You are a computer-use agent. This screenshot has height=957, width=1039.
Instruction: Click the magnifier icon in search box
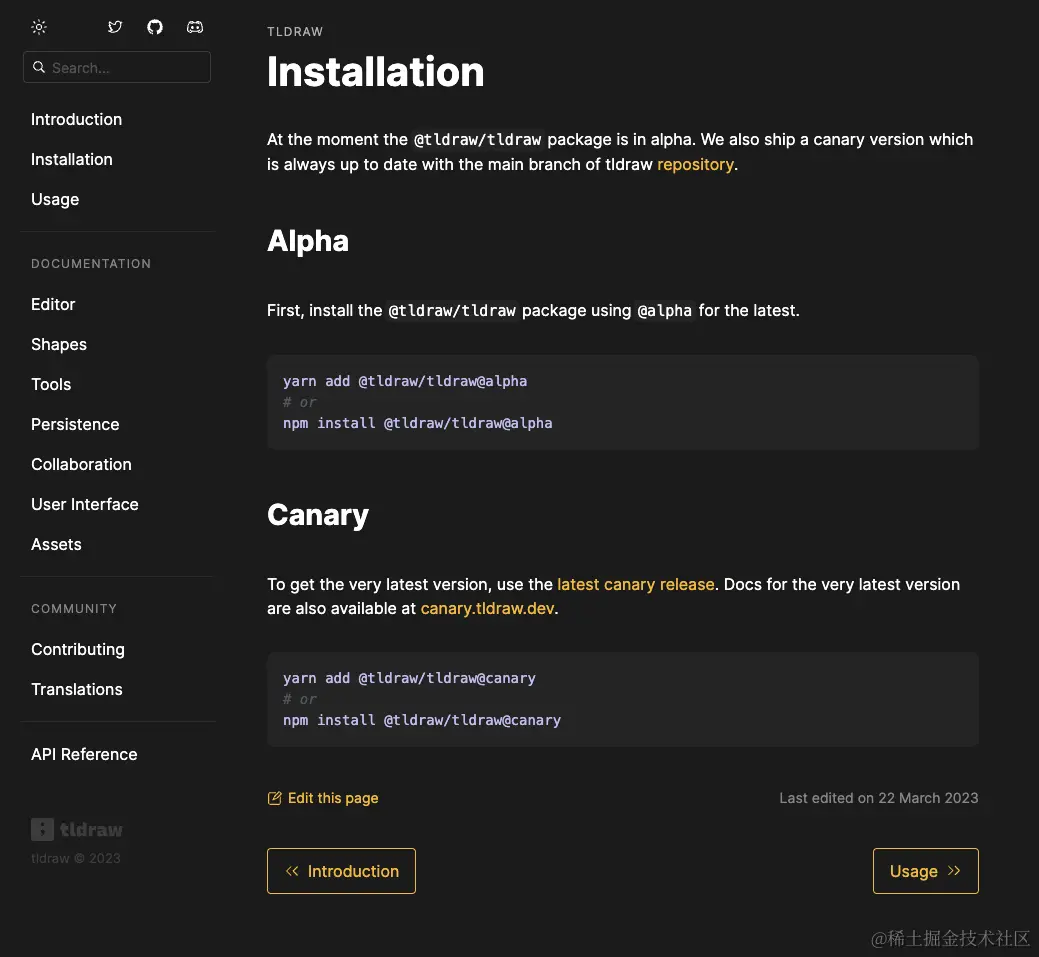coord(39,67)
